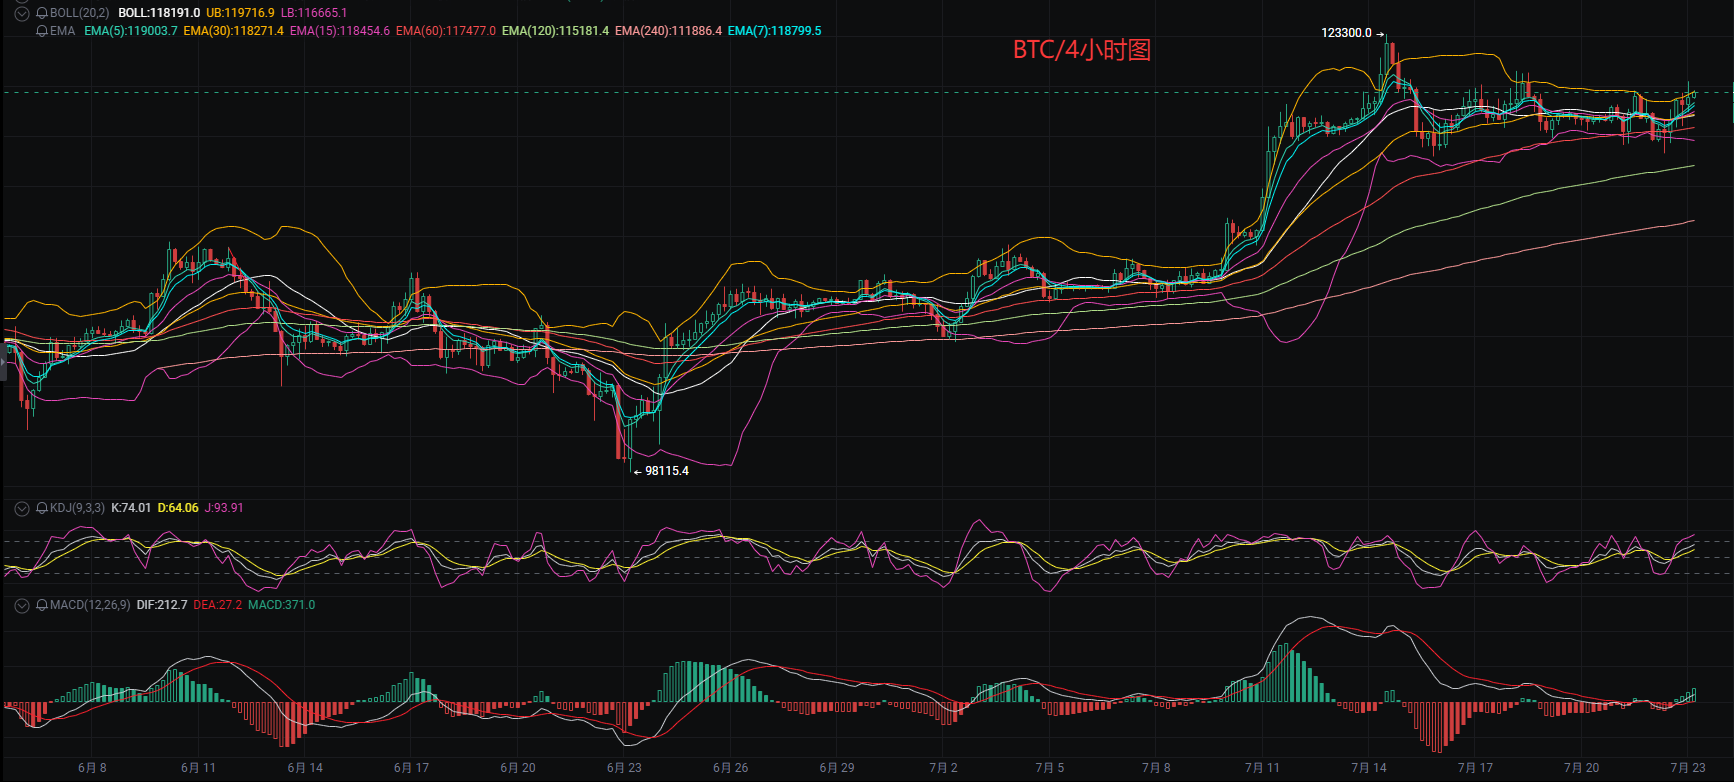The image size is (1734, 782).
Task: Select DEA:27.2 MACD value
Action: click(x=217, y=605)
